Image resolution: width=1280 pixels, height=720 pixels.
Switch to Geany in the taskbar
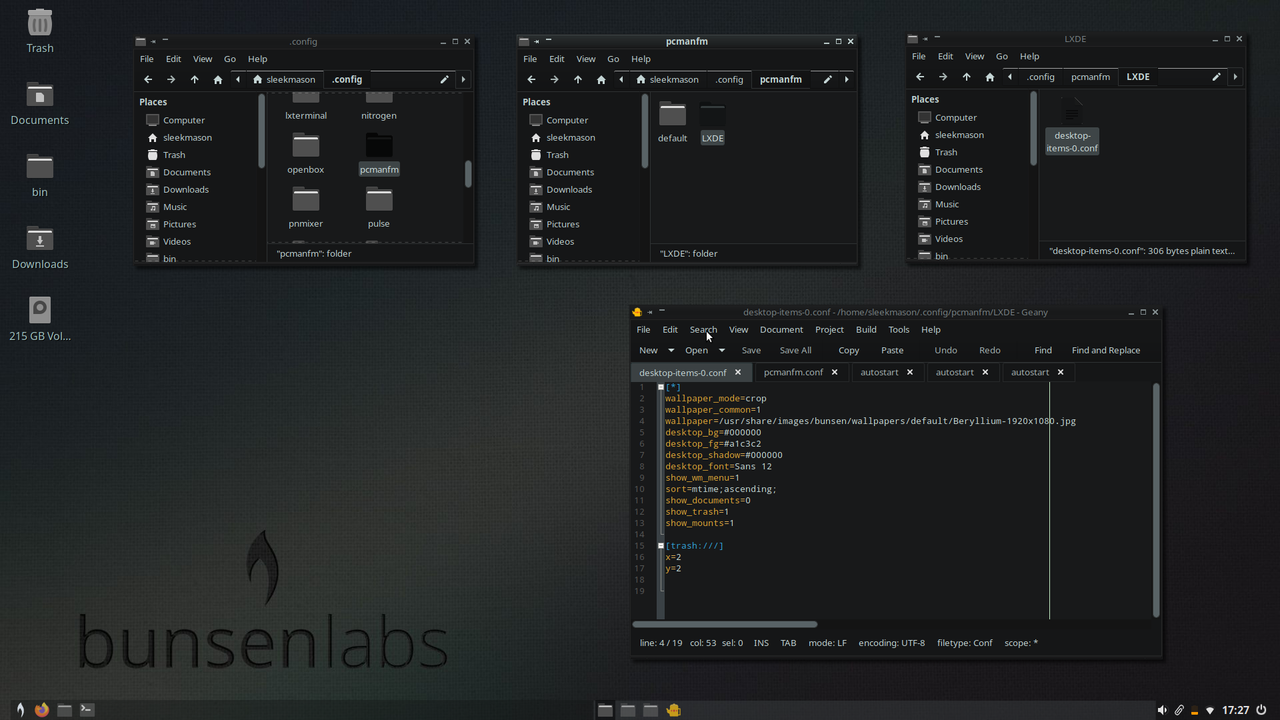[674, 710]
